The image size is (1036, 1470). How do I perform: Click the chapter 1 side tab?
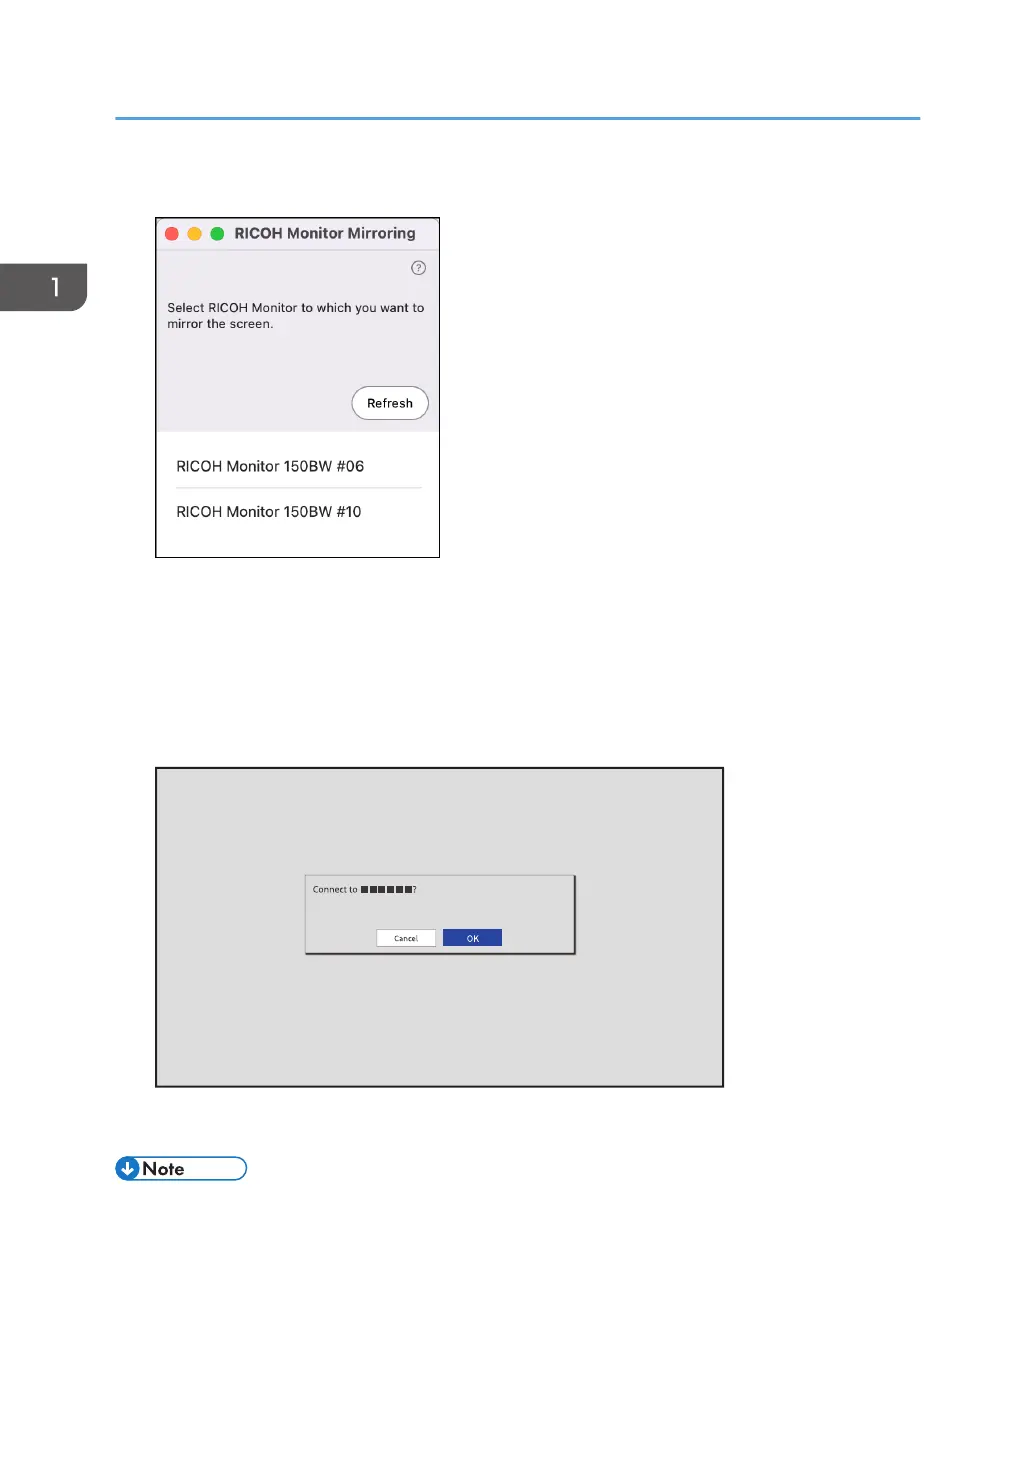point(44,287)
